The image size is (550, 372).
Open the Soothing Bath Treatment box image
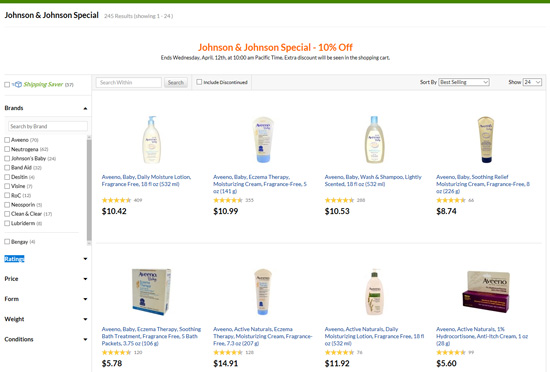152,292
